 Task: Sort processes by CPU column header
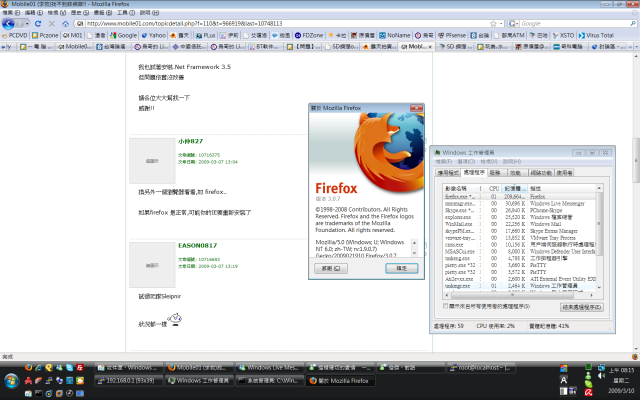coord(494,189)
